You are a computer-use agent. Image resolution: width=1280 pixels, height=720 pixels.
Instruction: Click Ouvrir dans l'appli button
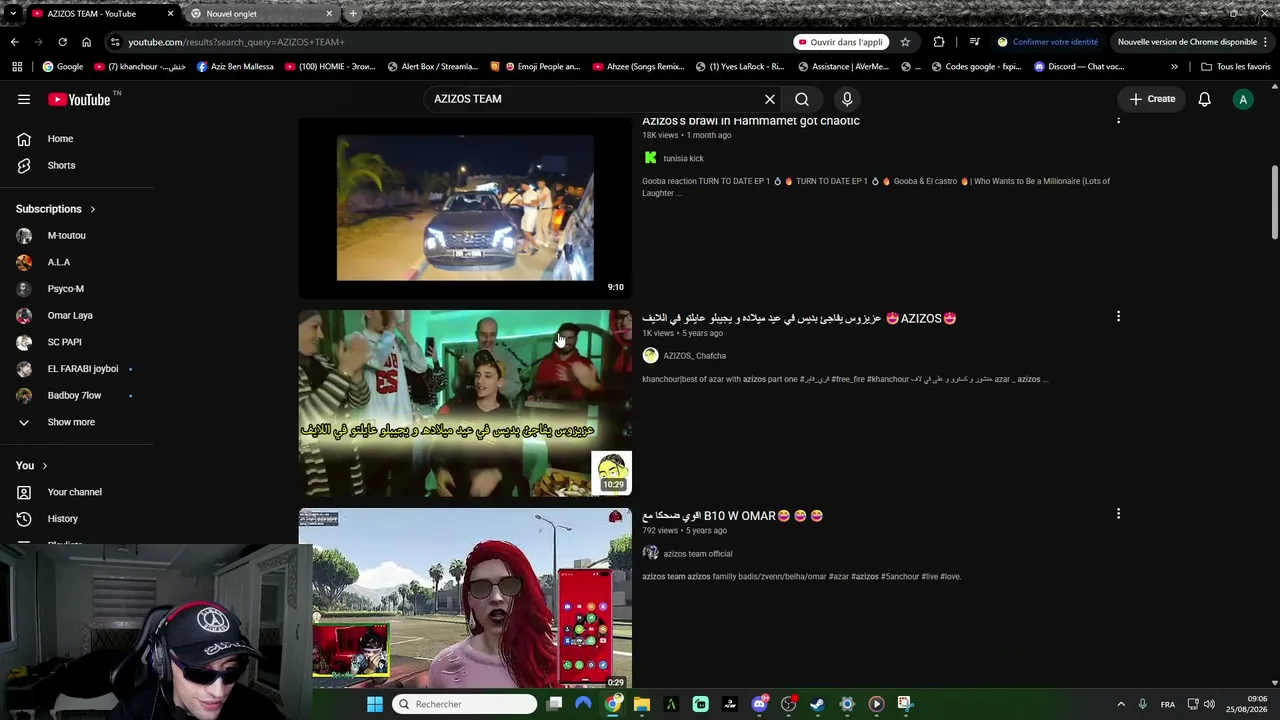pyautogui.click(x=841, y=42)
